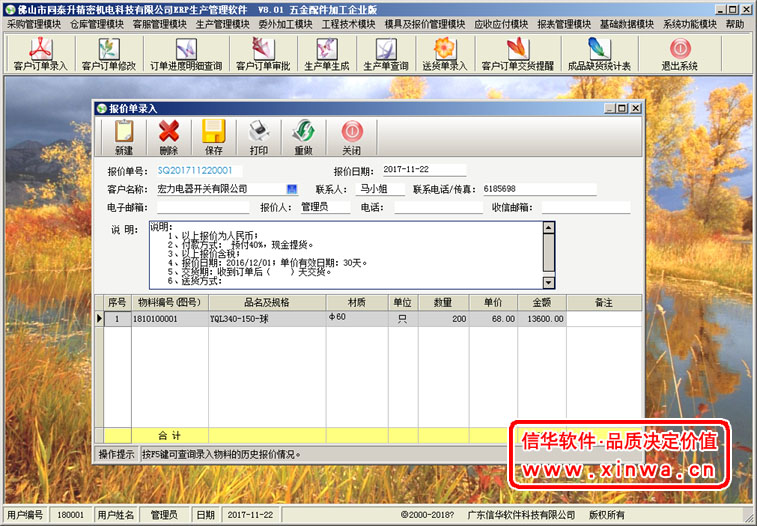Launch 生产单生成 from the main toolbar
Viewport: 757px width, 526px height.
click(325, 52)
